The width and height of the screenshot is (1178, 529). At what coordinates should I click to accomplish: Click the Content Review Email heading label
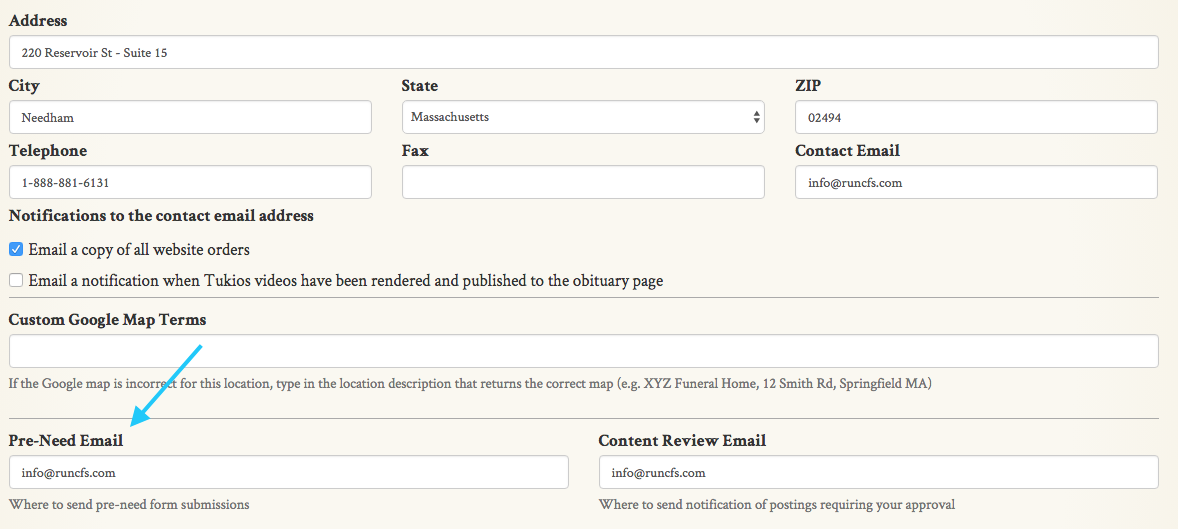(x=682, y=440)
